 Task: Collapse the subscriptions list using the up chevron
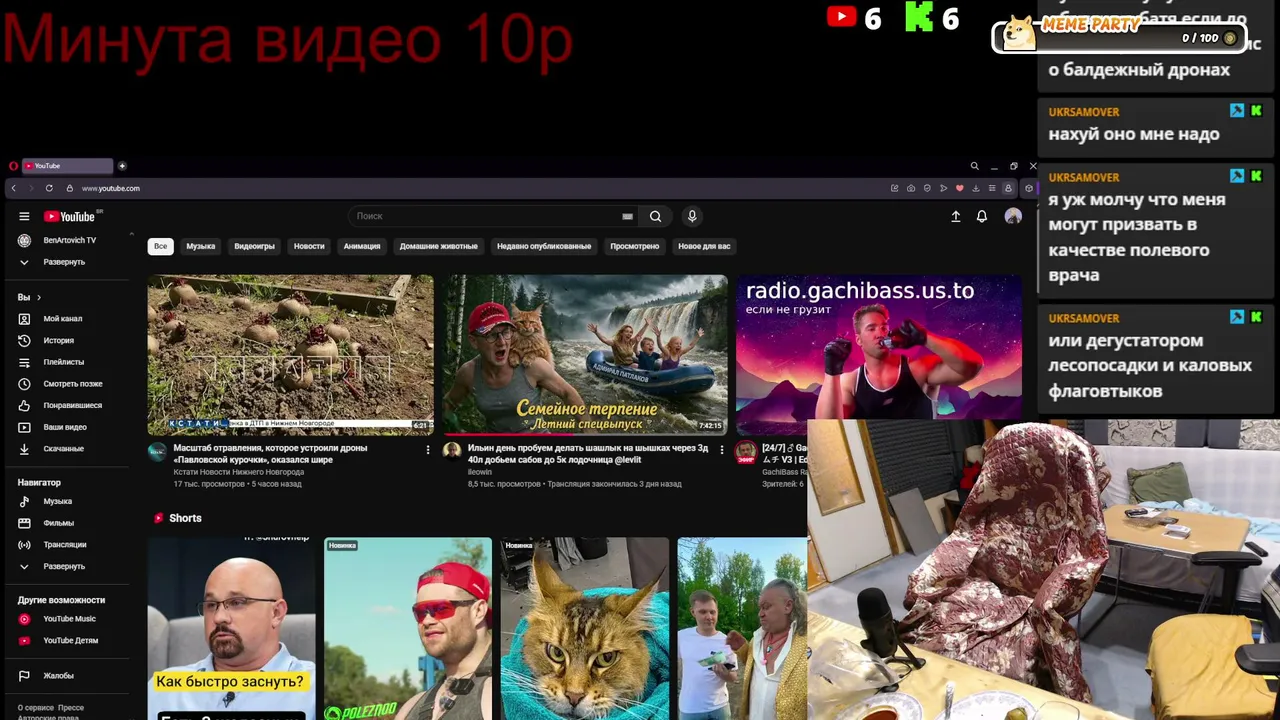[x=131, y=235]
